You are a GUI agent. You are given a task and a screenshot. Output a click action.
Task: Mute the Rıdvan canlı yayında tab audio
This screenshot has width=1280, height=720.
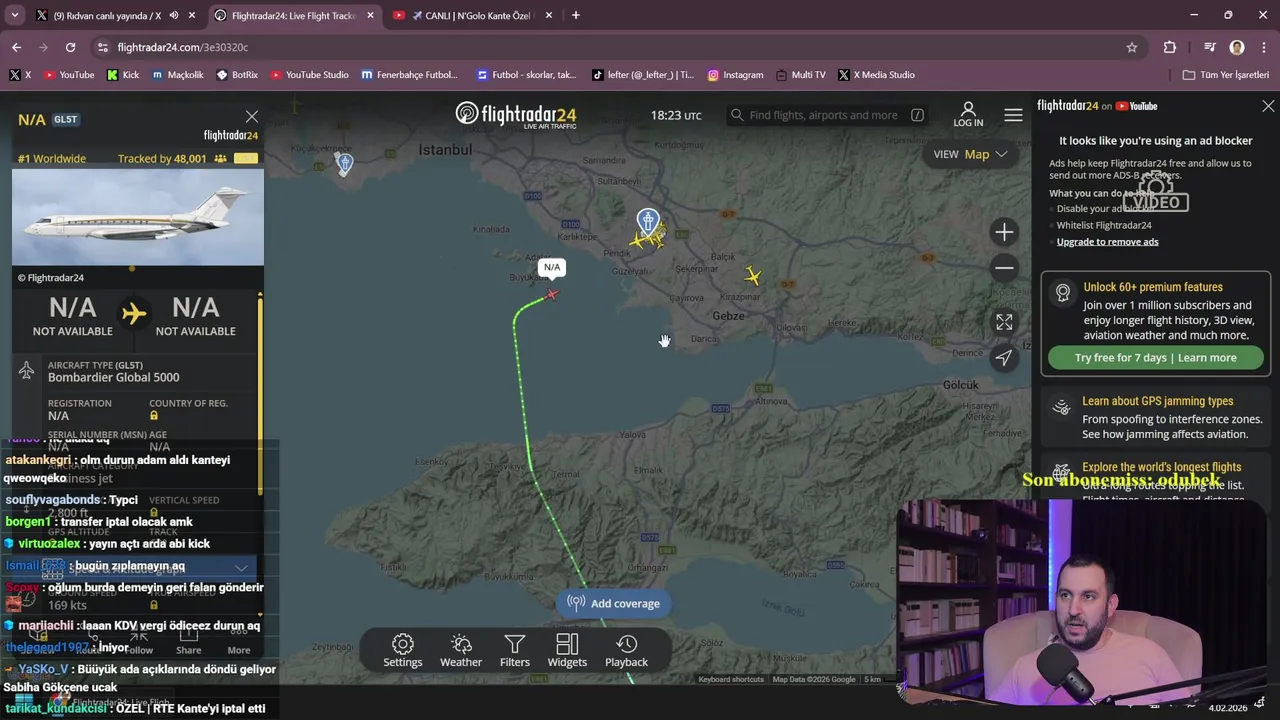point(174,15)
